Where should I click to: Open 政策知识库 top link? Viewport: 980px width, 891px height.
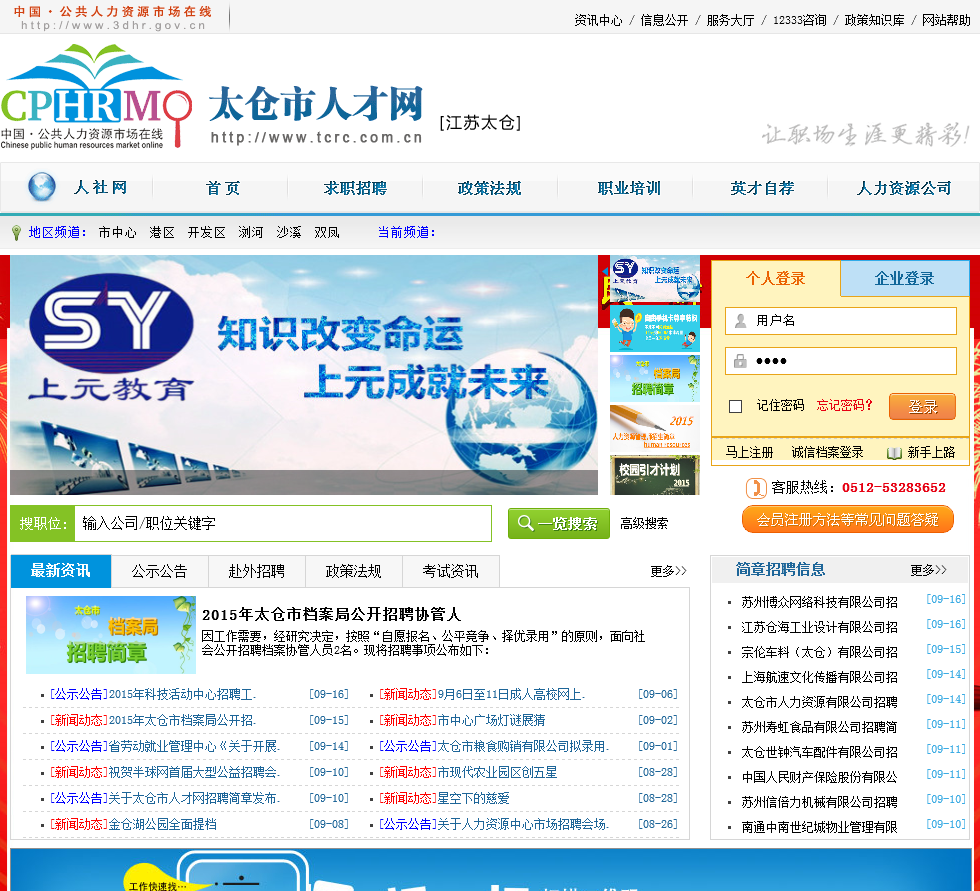coord(874,20)
